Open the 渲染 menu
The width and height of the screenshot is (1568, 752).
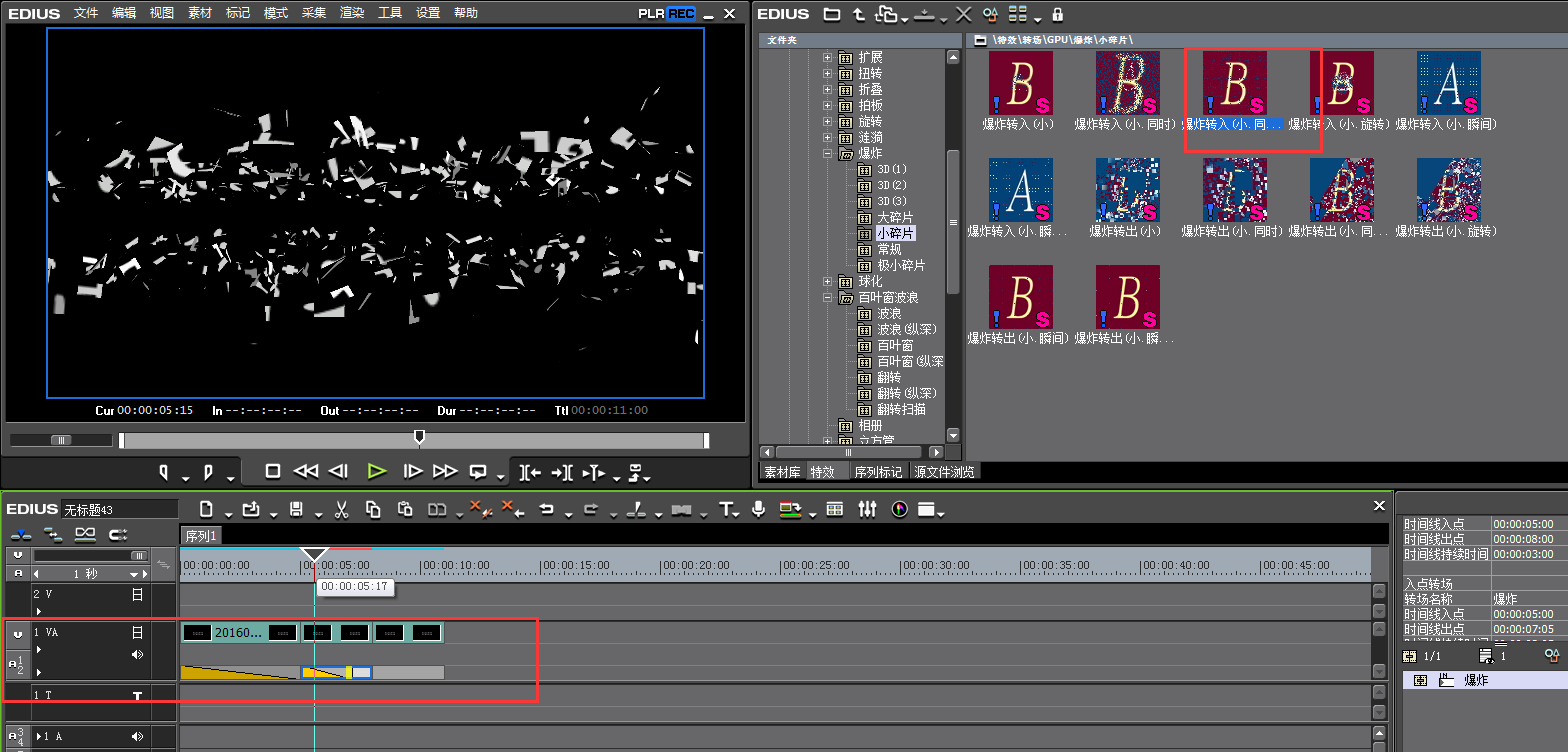(352, 13)
